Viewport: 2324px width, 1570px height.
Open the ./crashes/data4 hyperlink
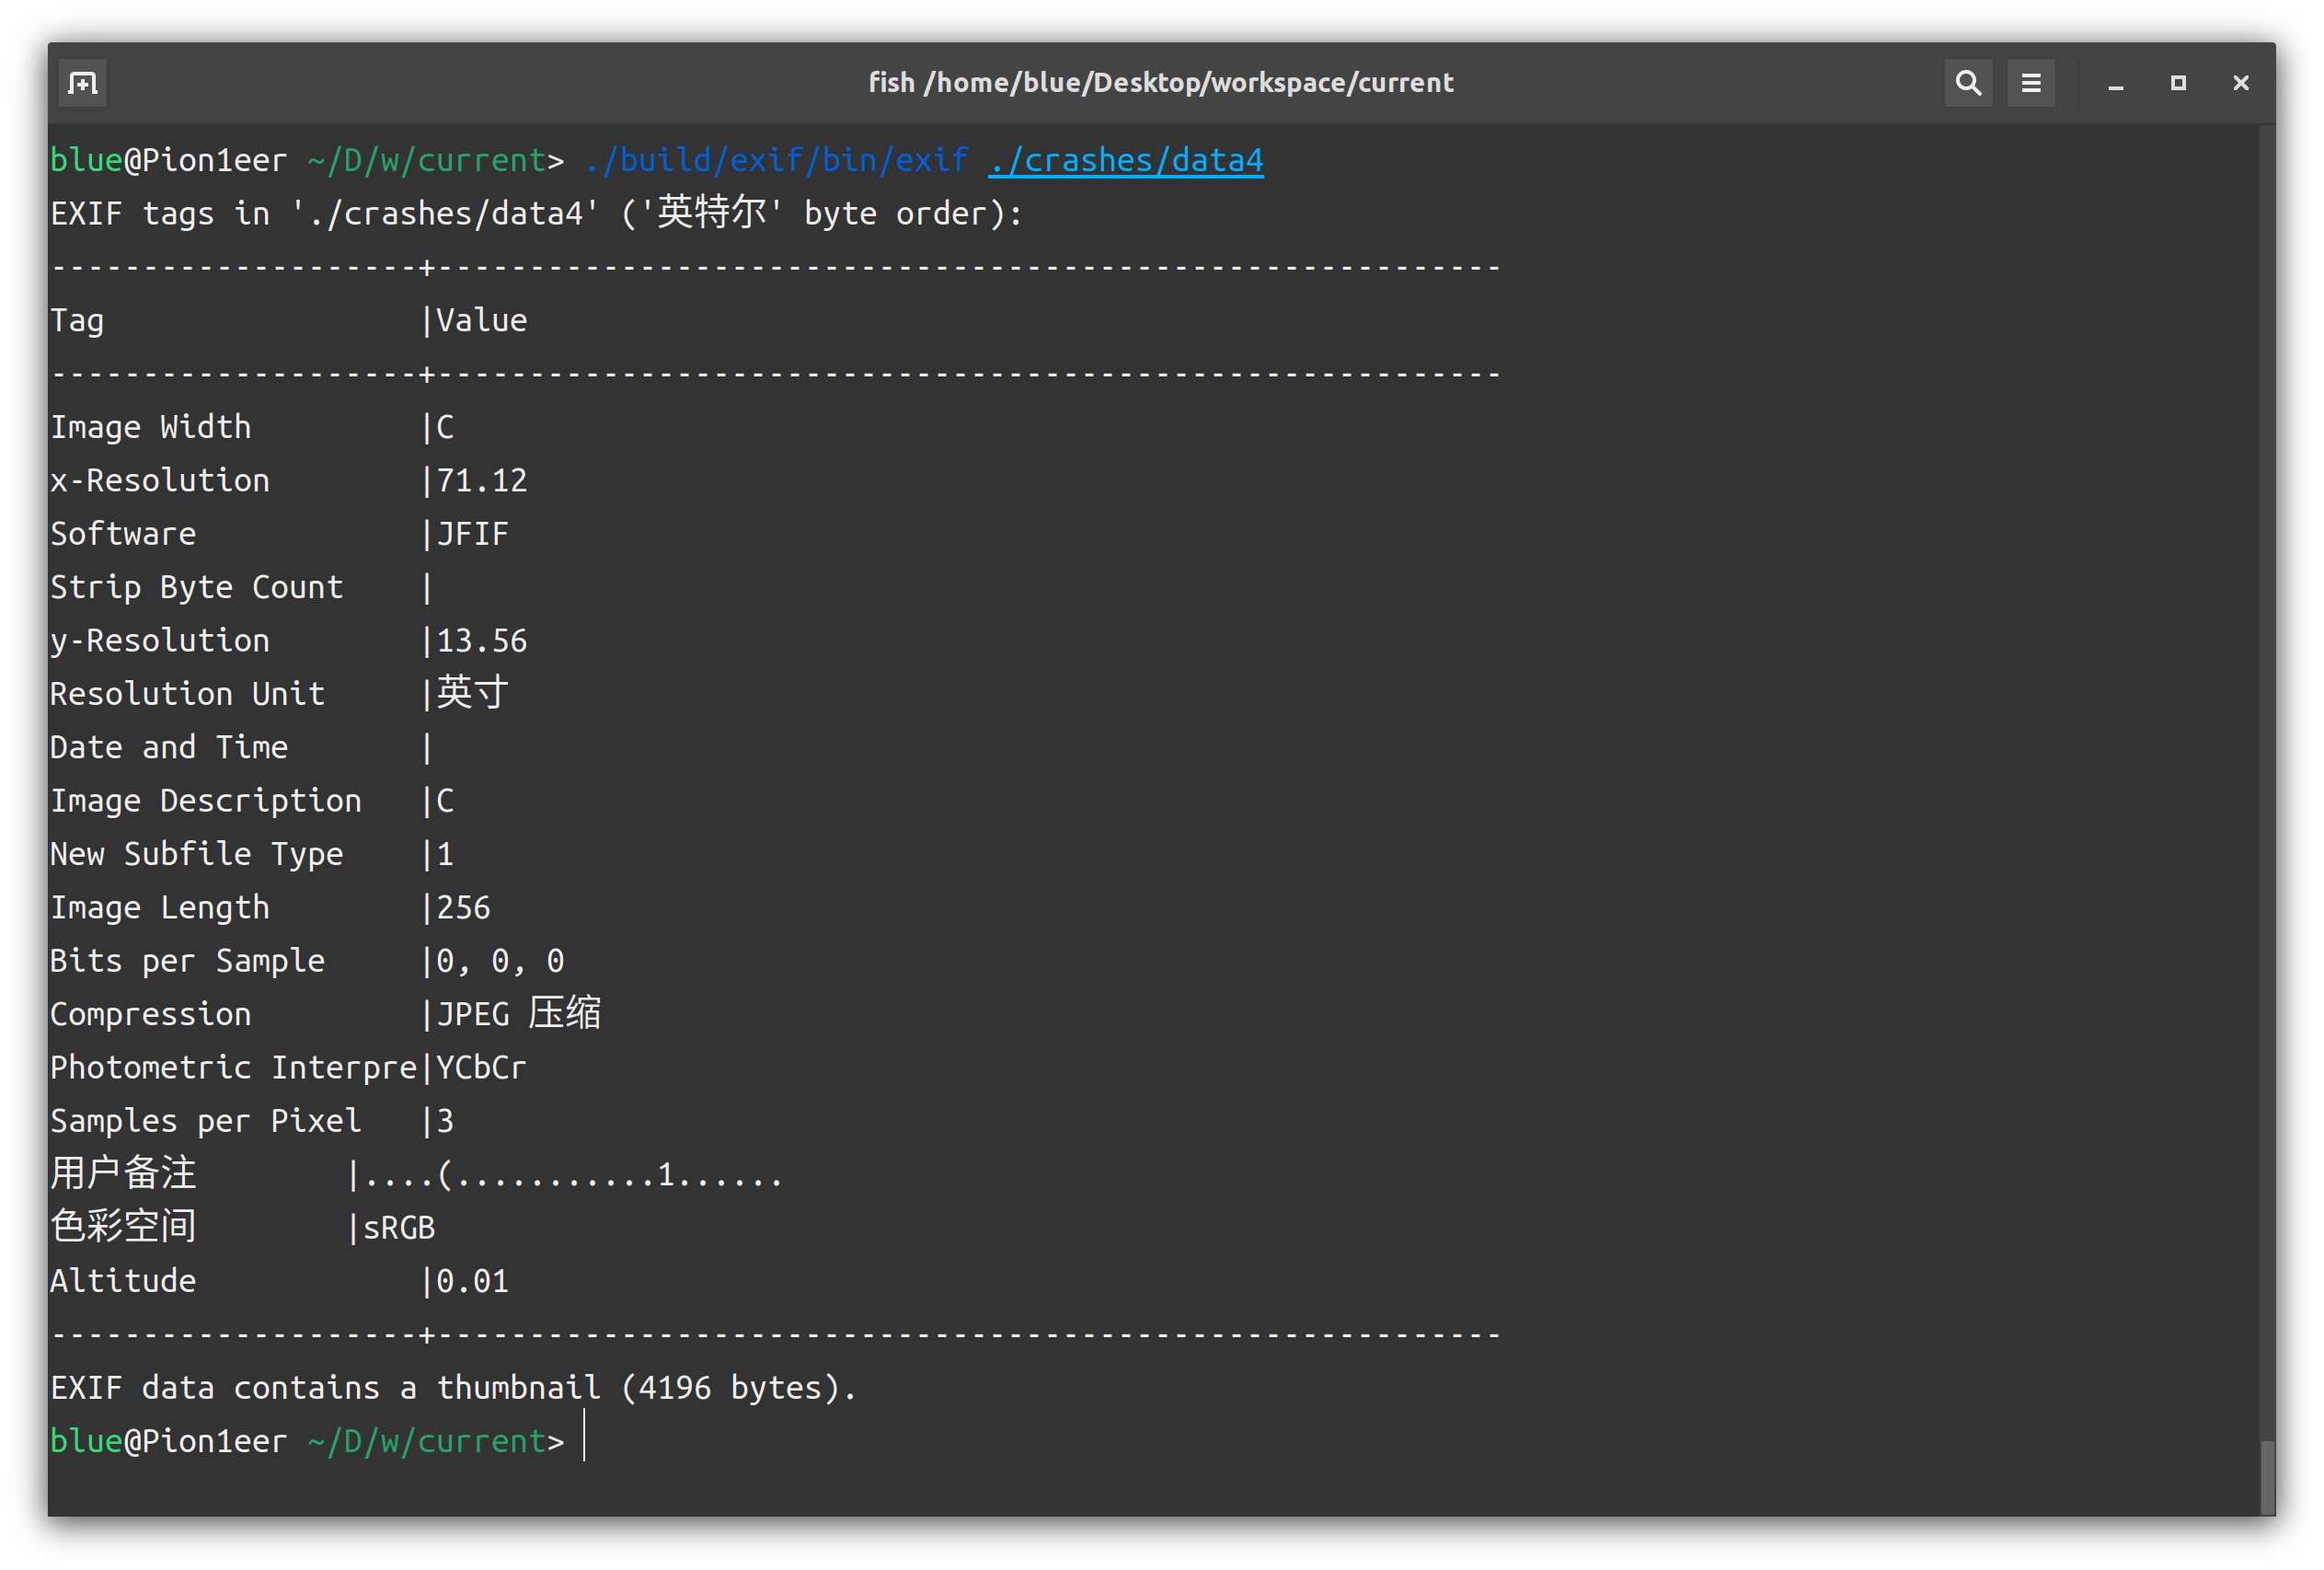pyautogui.click(x=1124, y=160)
